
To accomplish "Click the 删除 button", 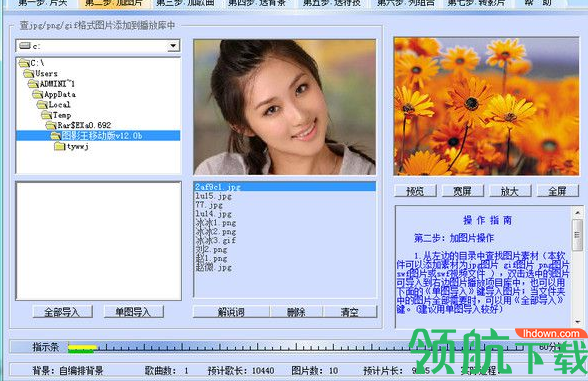I will tap(296, 312).
